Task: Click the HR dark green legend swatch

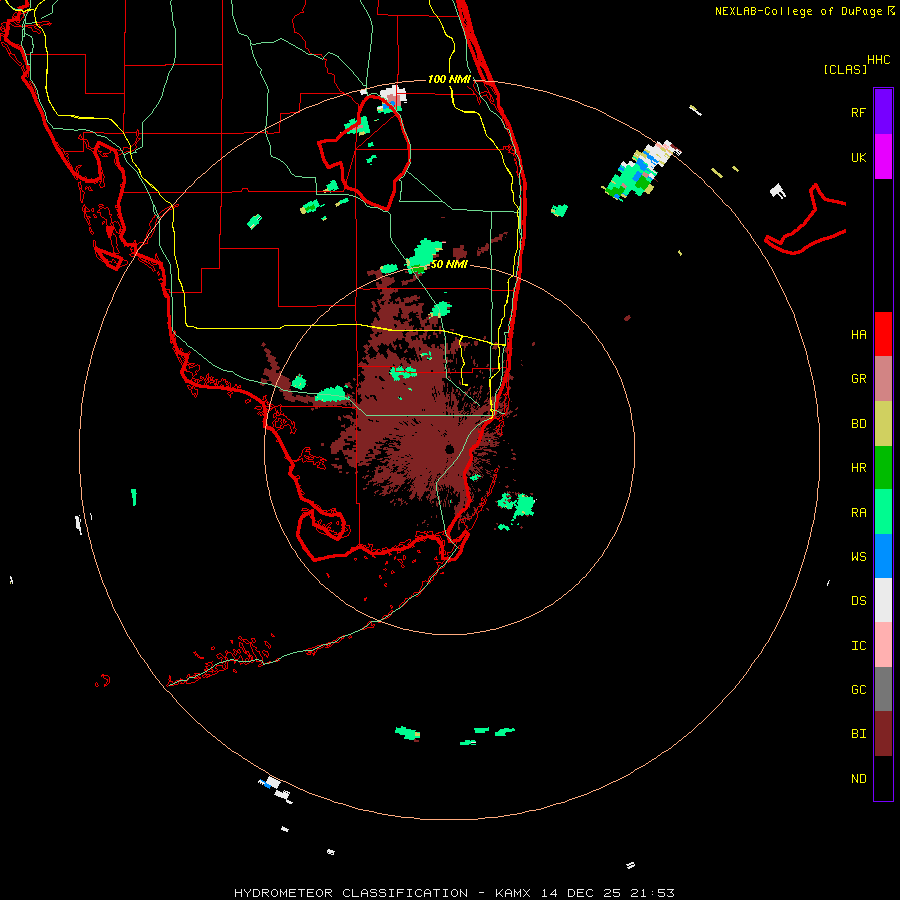Action: (x=883, y=468)
